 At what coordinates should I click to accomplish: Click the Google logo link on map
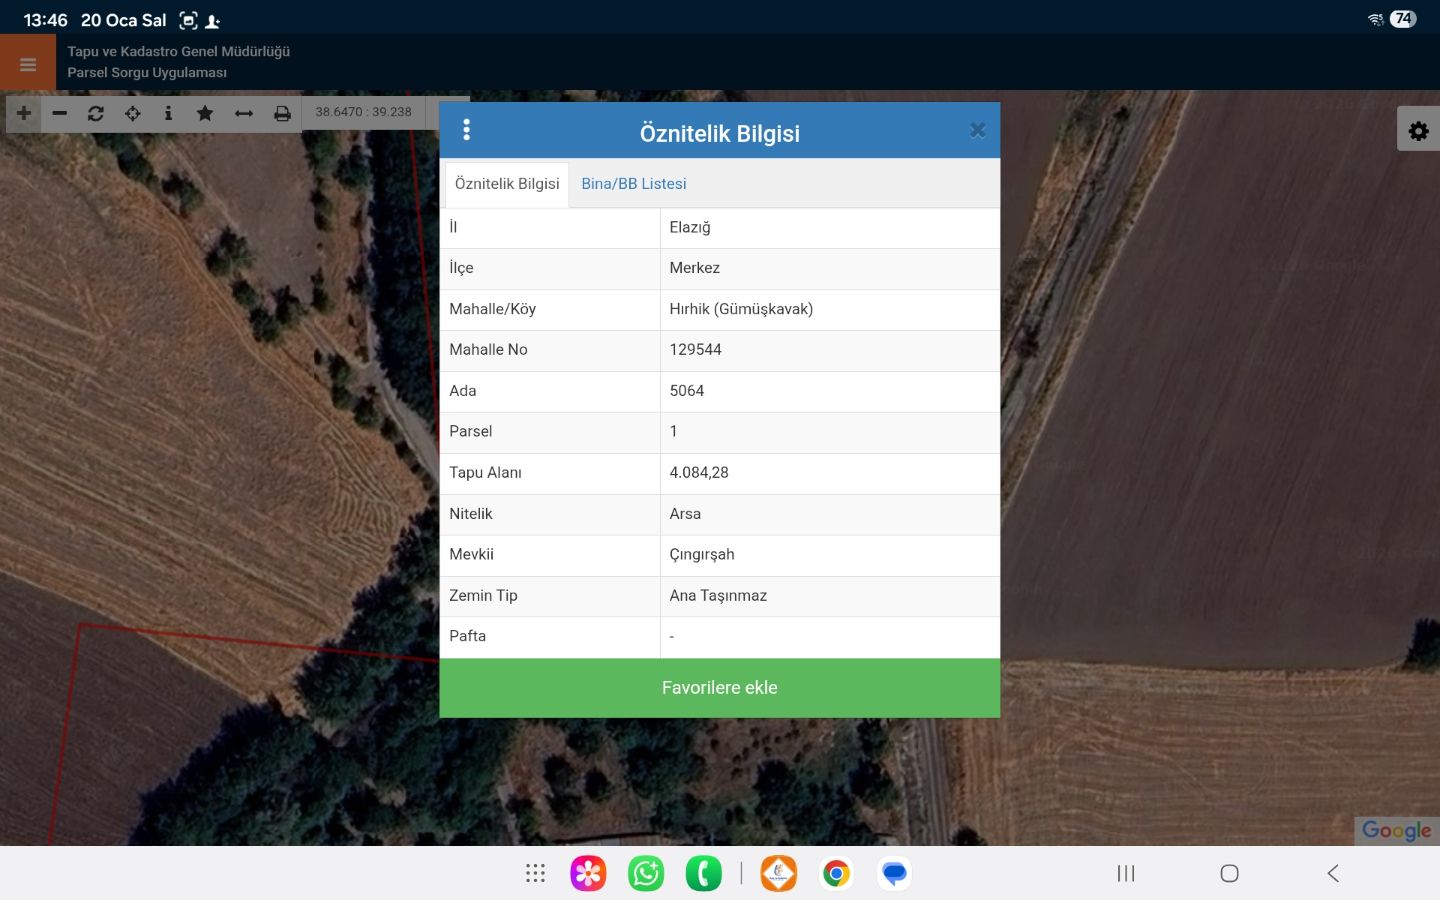(x=1396, y=830)
